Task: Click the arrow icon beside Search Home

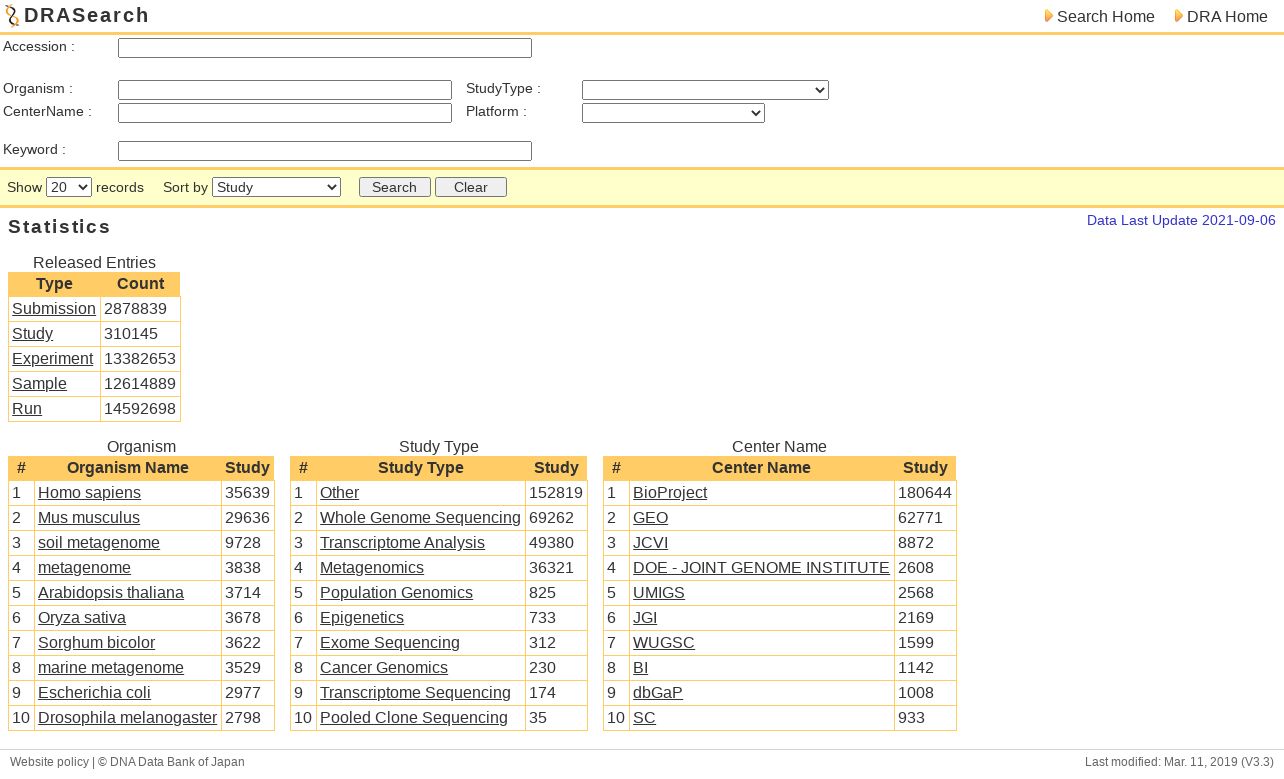Action: tap(1048, 16)
